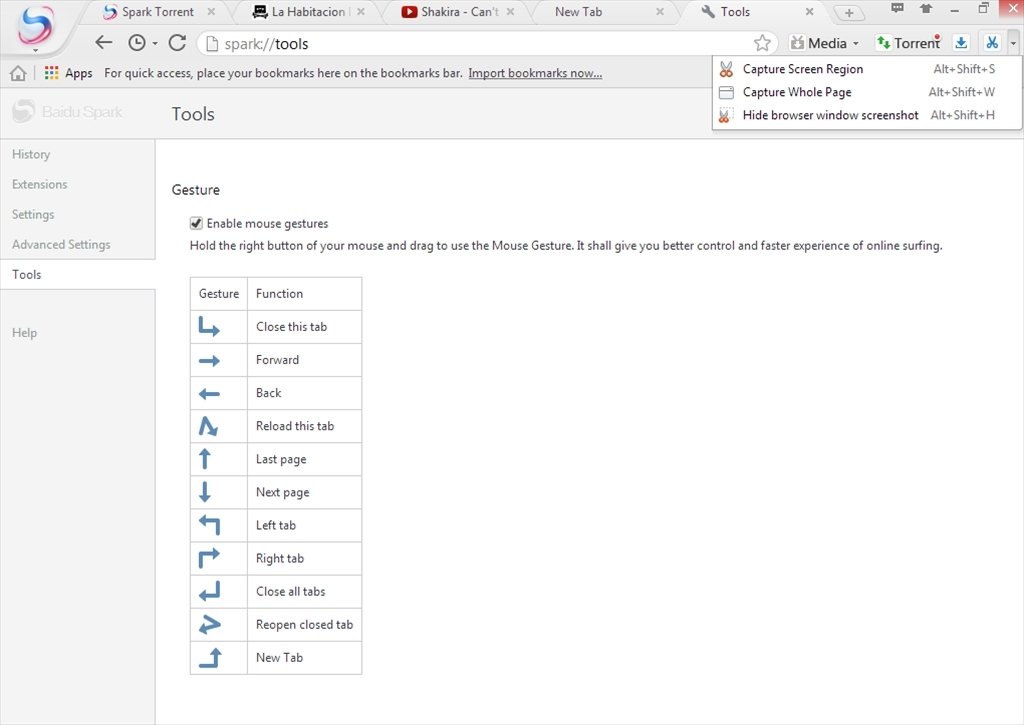Collapse the screenshot options dropdown arrow
This screenshot has width=1024, height=725.
coord(1013,43)
